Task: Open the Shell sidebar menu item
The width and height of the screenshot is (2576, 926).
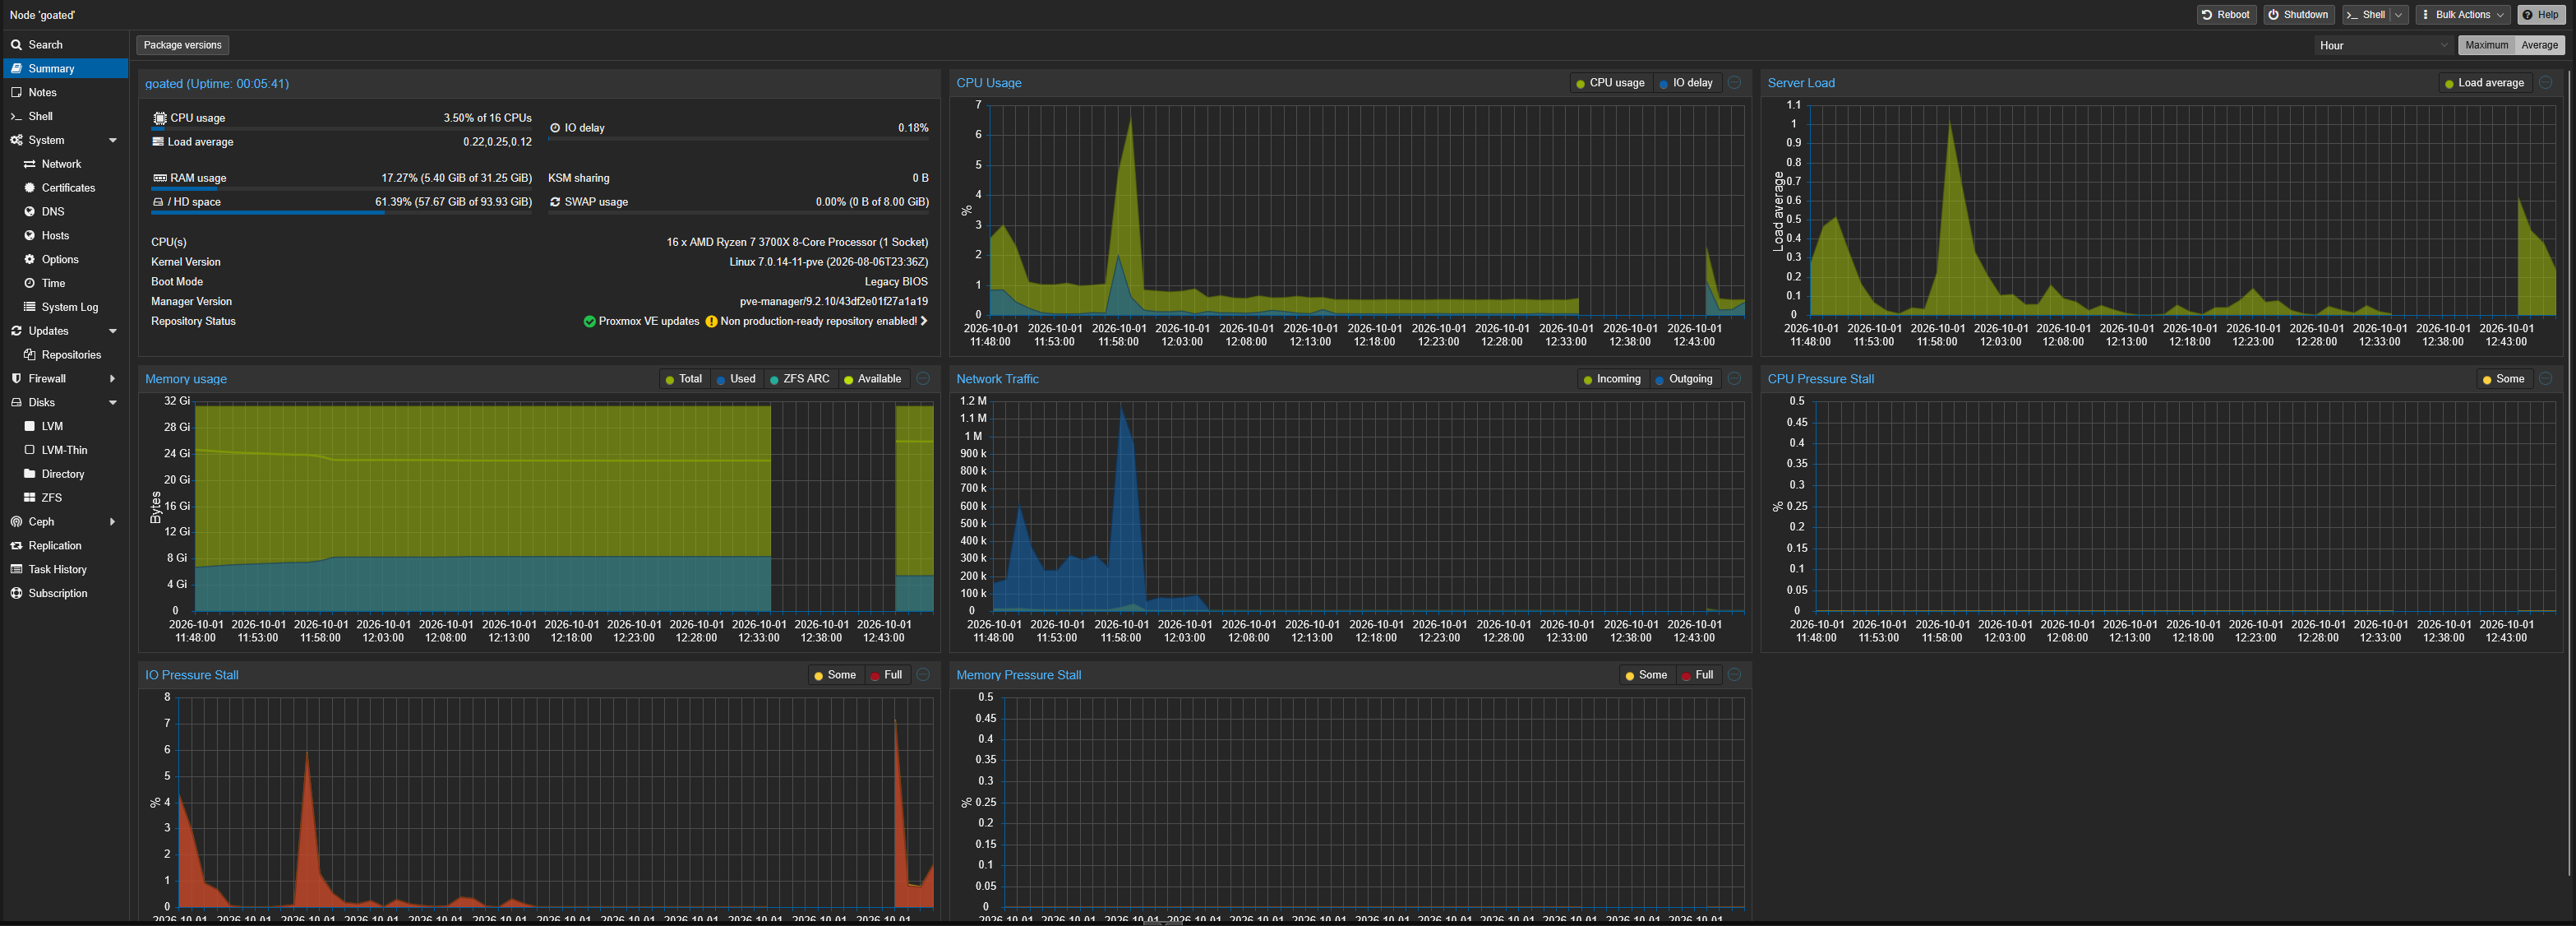Action: 66,116
